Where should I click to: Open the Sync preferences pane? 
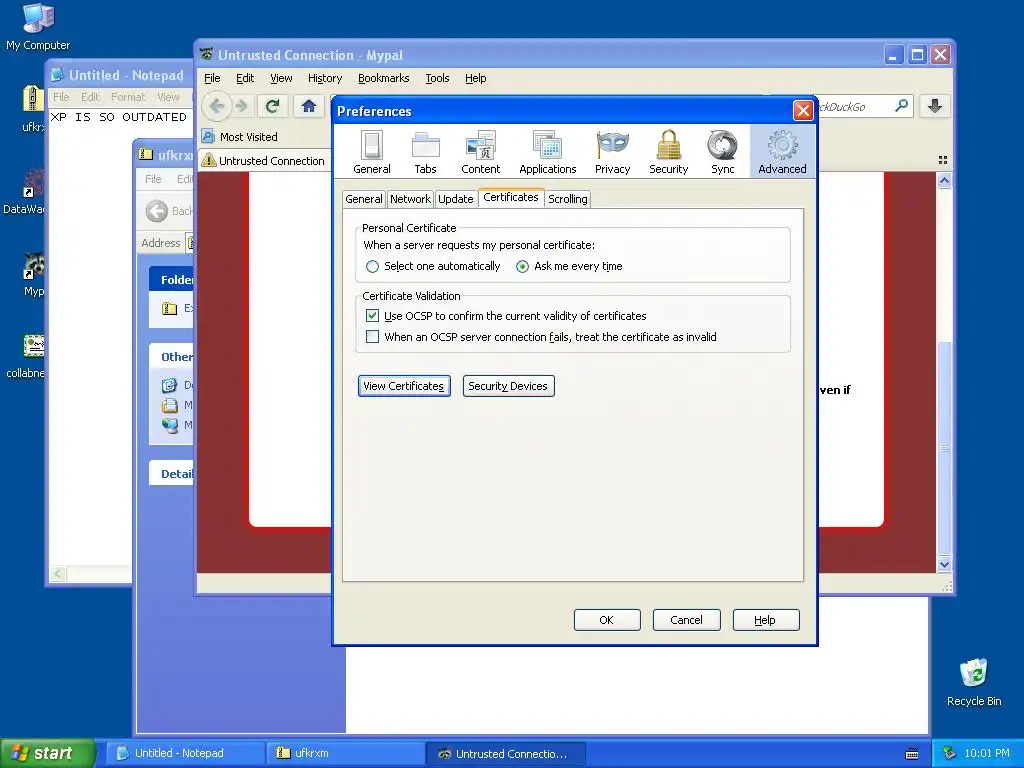tap(722, 152)
